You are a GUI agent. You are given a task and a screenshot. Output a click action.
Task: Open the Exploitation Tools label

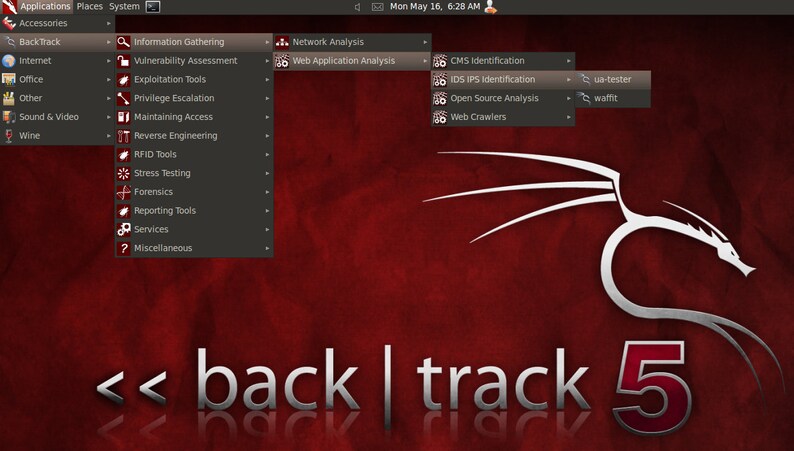click(170, 79)
